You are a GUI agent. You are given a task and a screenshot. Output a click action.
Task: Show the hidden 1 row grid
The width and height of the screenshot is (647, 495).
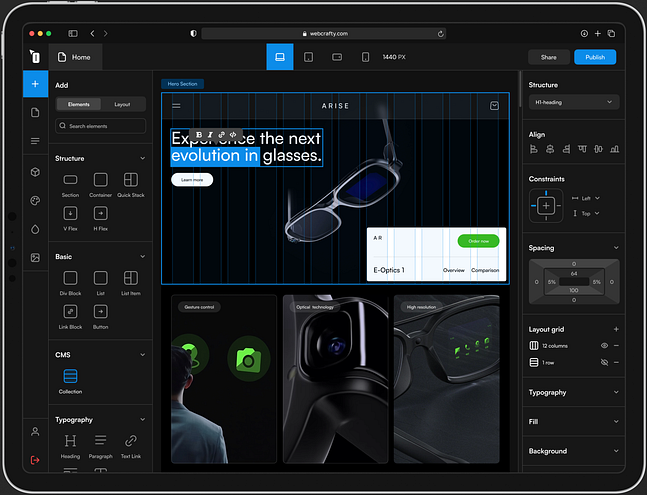(604, 362)
